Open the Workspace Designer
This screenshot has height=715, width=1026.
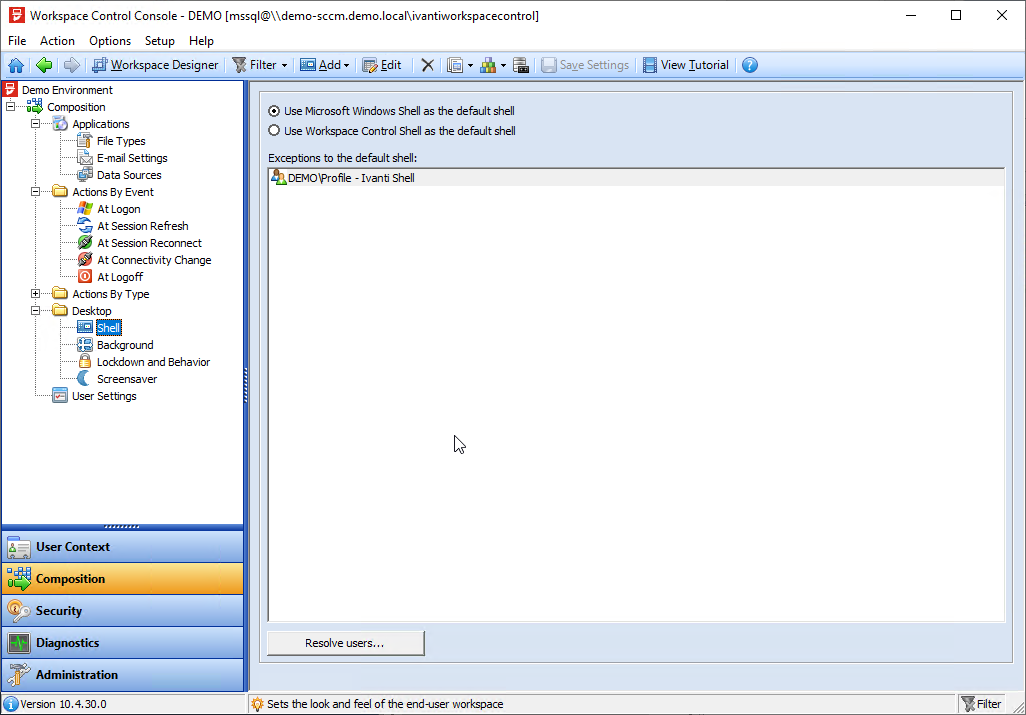pos(155,65)
